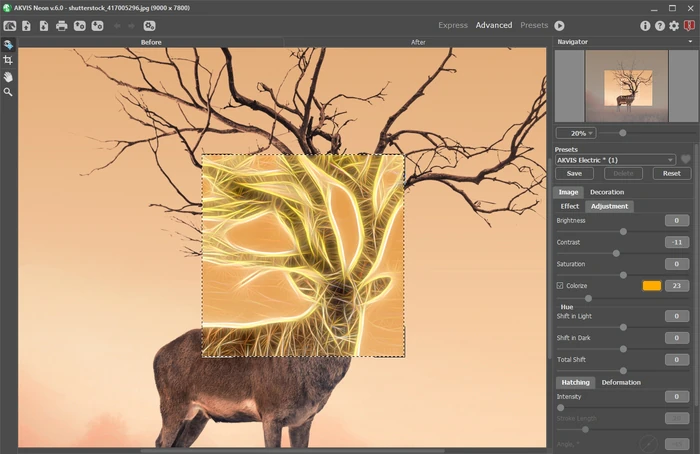Click the Saturation slider handle
The image size is (700, 454).
click(623, 275)
